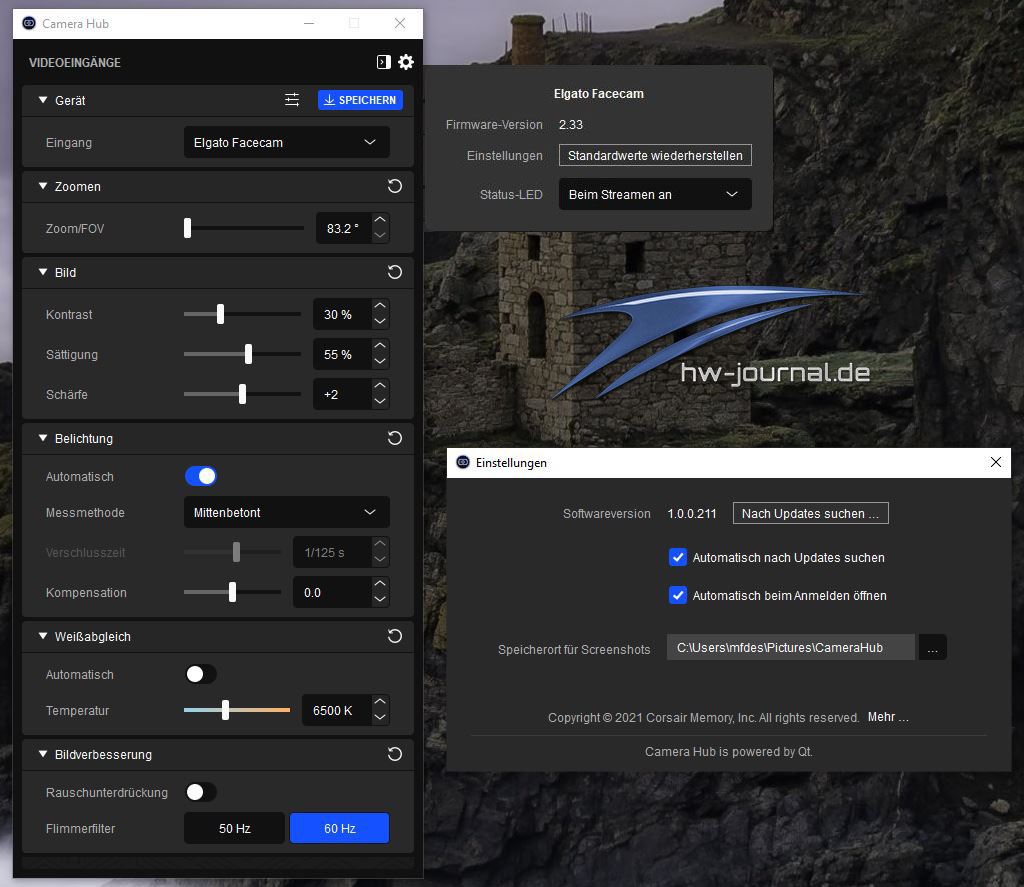This screenshot has width=1024, height=887.
Task: Increase Kontrast with the up arrow
Action: click(x=380, y=306)
